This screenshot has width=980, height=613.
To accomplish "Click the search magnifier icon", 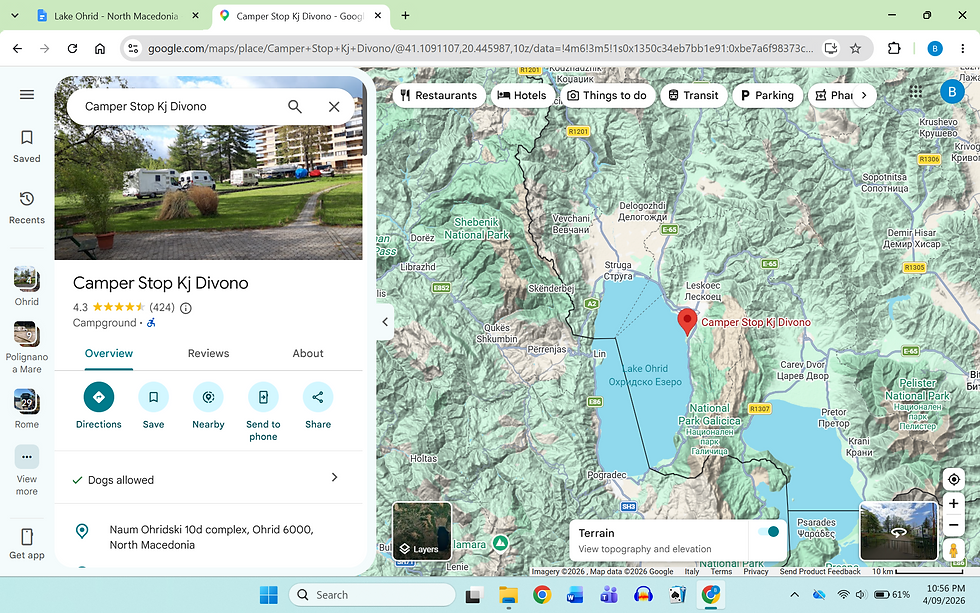I will point(295,107).
